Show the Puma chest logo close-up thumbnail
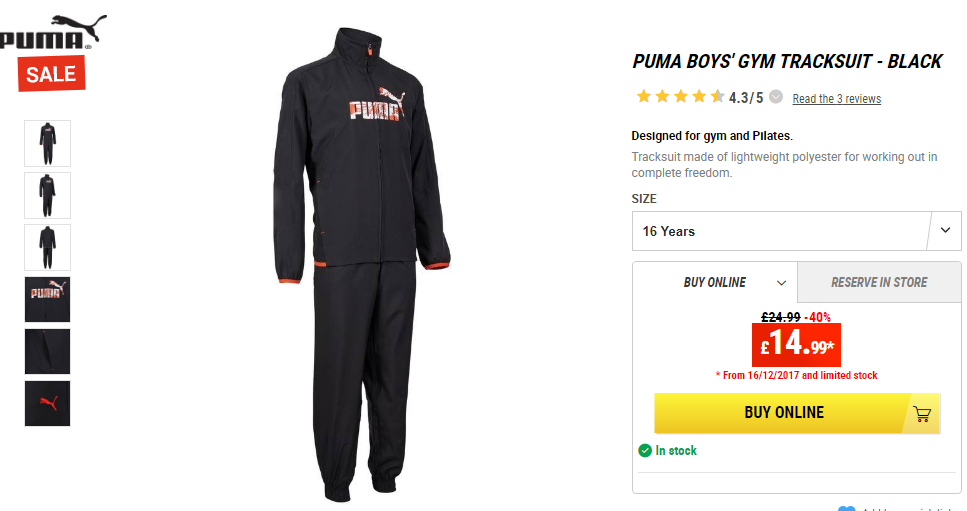Viewport: 967px width, 511px height. coord(47,300)
